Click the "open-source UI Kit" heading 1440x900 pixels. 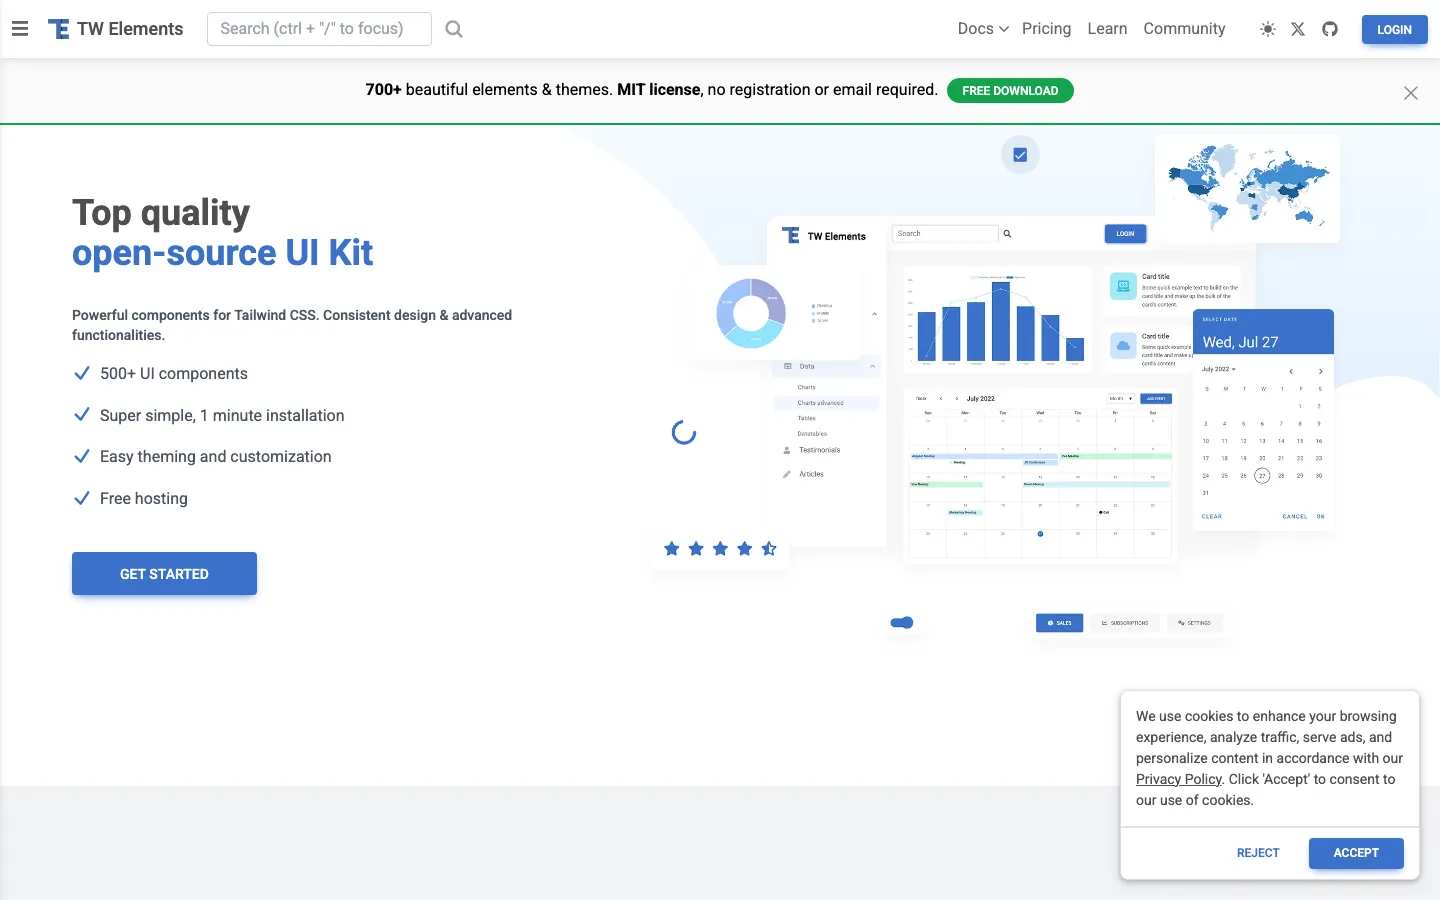[222, 253]
